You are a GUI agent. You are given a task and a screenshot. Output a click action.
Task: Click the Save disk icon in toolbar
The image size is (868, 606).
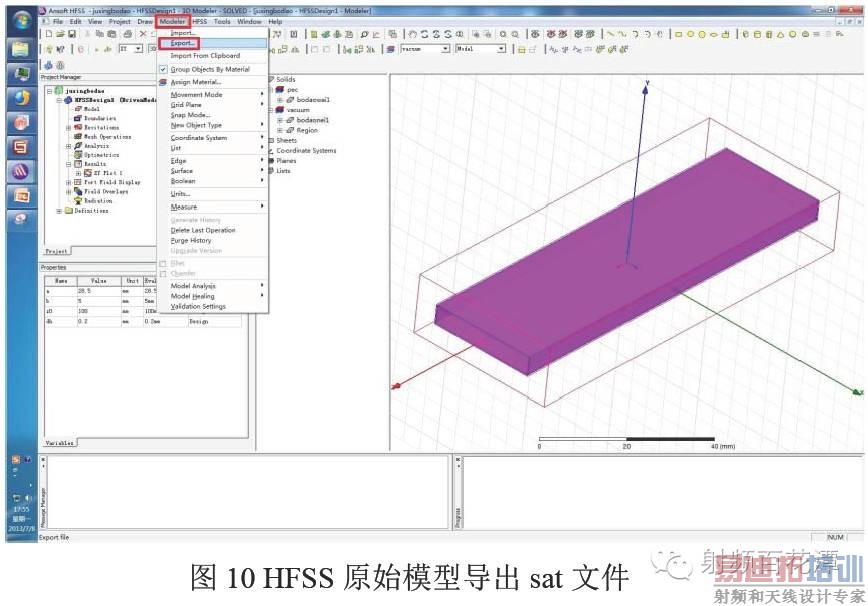tap(71, 34)
